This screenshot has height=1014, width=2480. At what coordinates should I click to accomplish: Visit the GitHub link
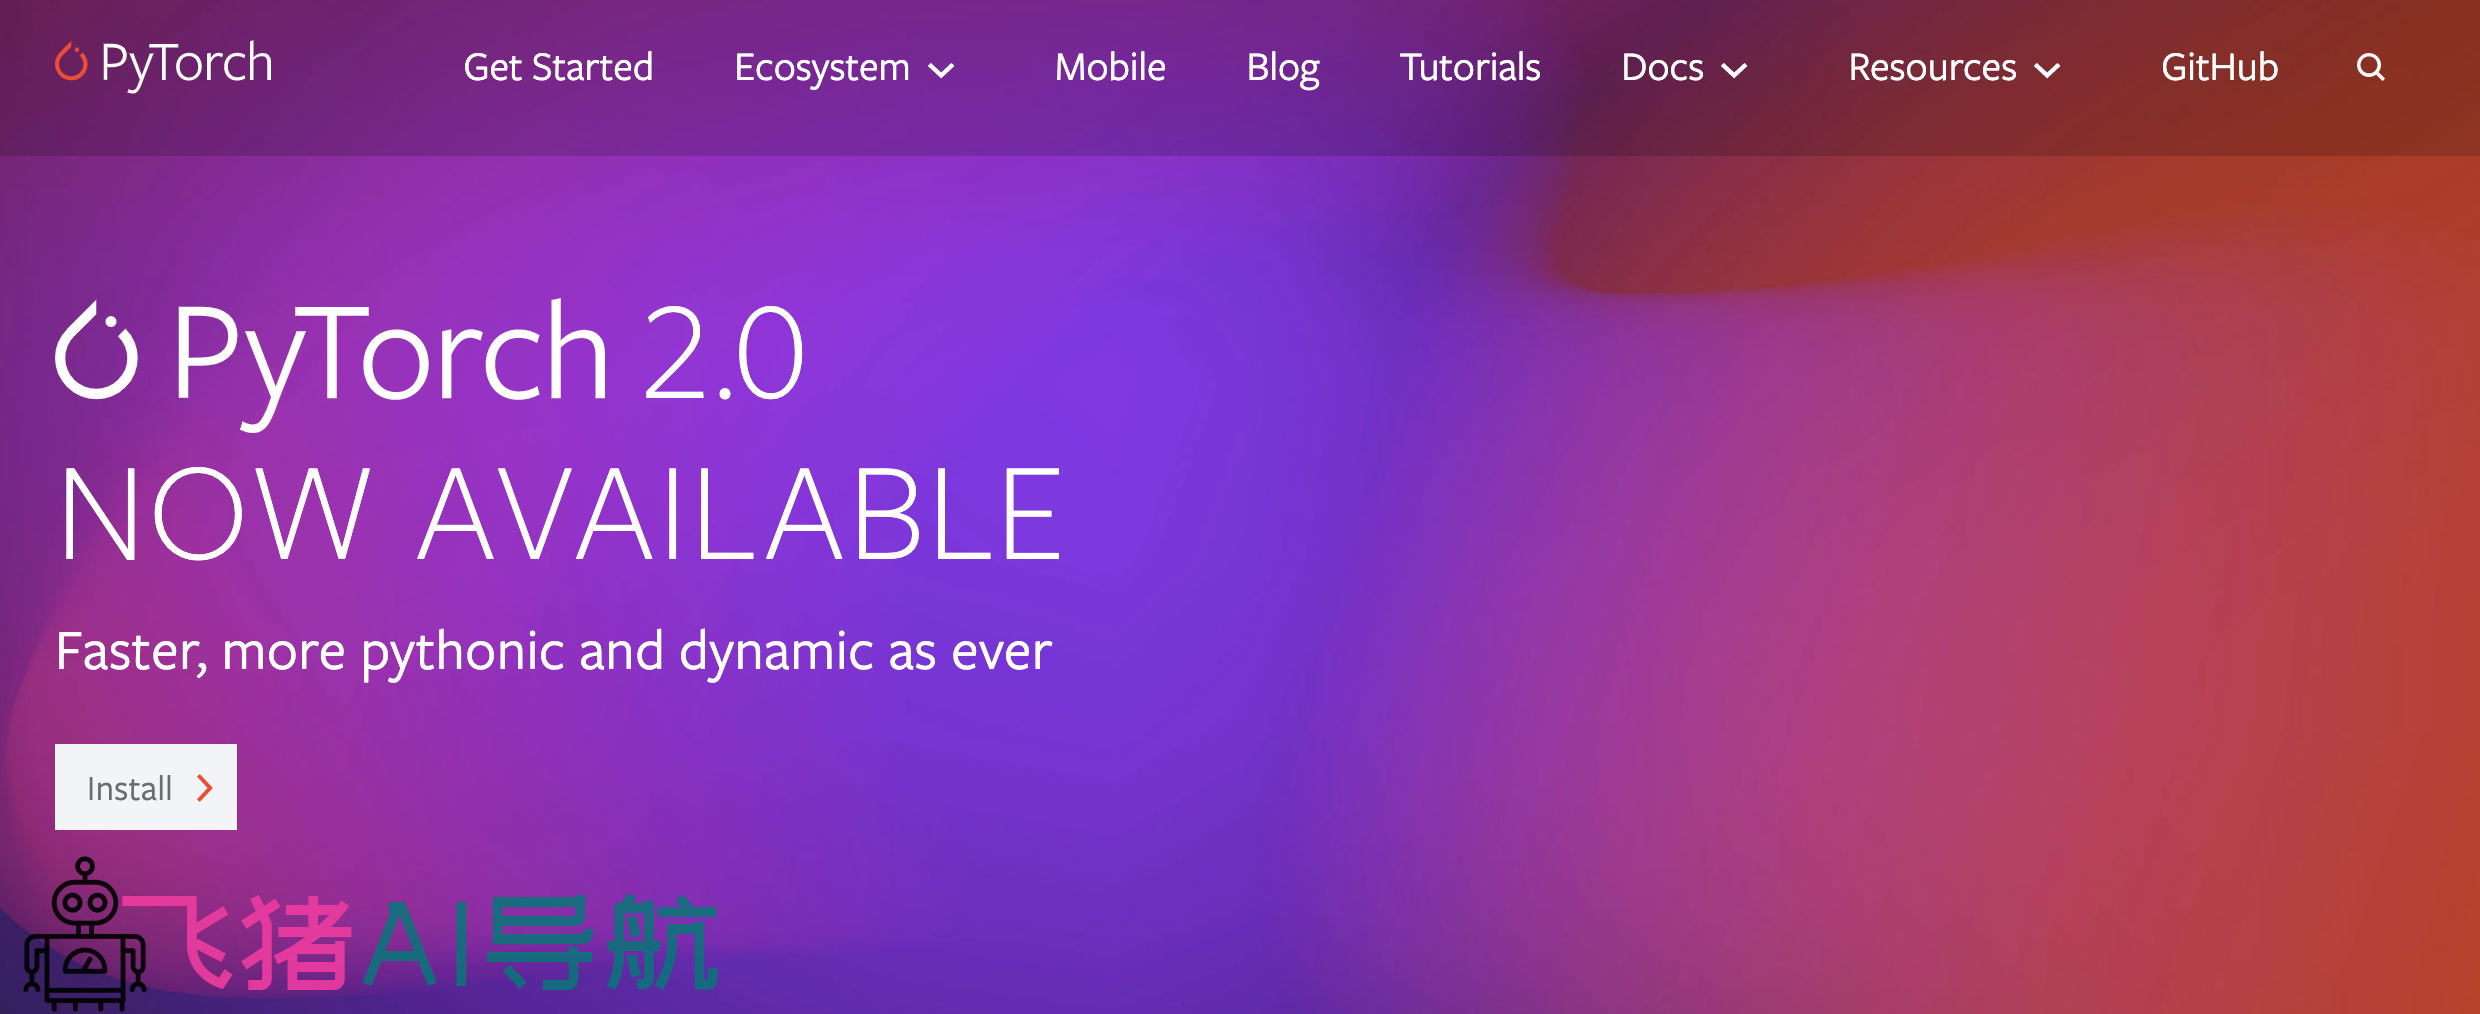pos(2220,67)
